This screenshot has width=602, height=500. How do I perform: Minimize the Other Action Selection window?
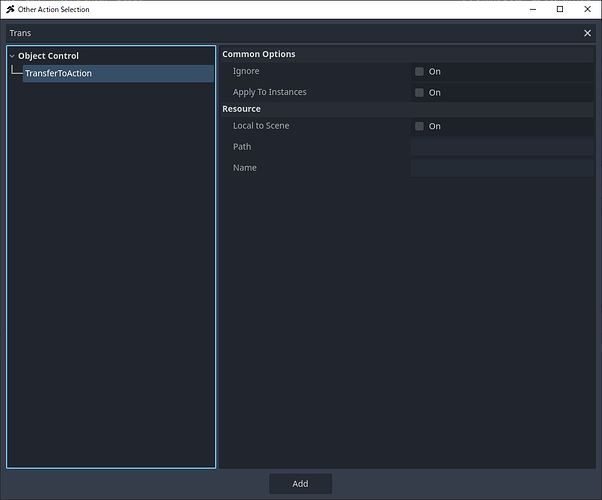point(531,9)
